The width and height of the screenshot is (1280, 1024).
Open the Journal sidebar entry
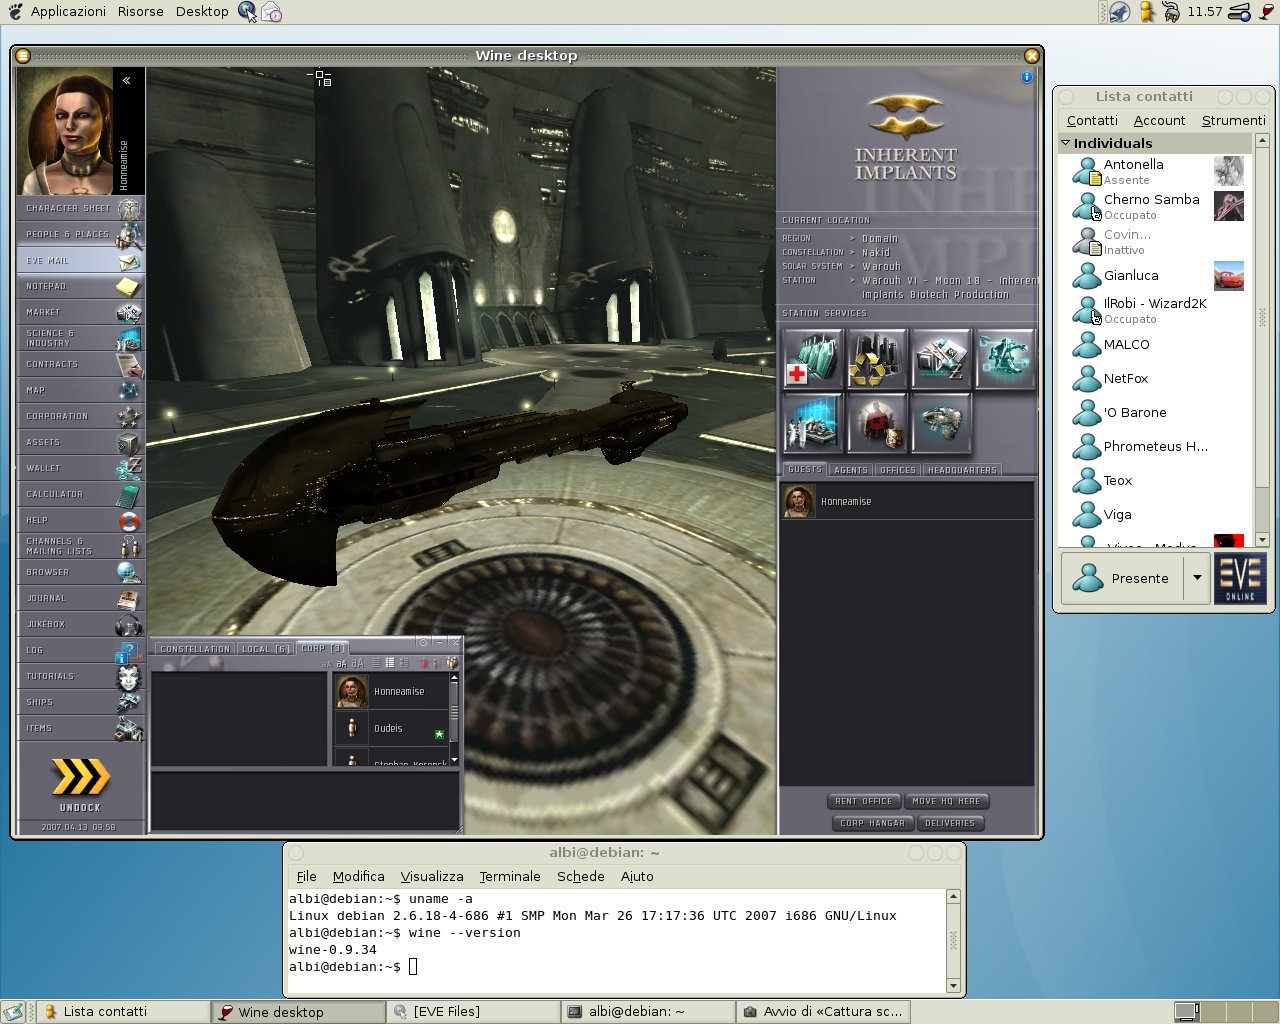pyautogui.click(x=81, y=598)
